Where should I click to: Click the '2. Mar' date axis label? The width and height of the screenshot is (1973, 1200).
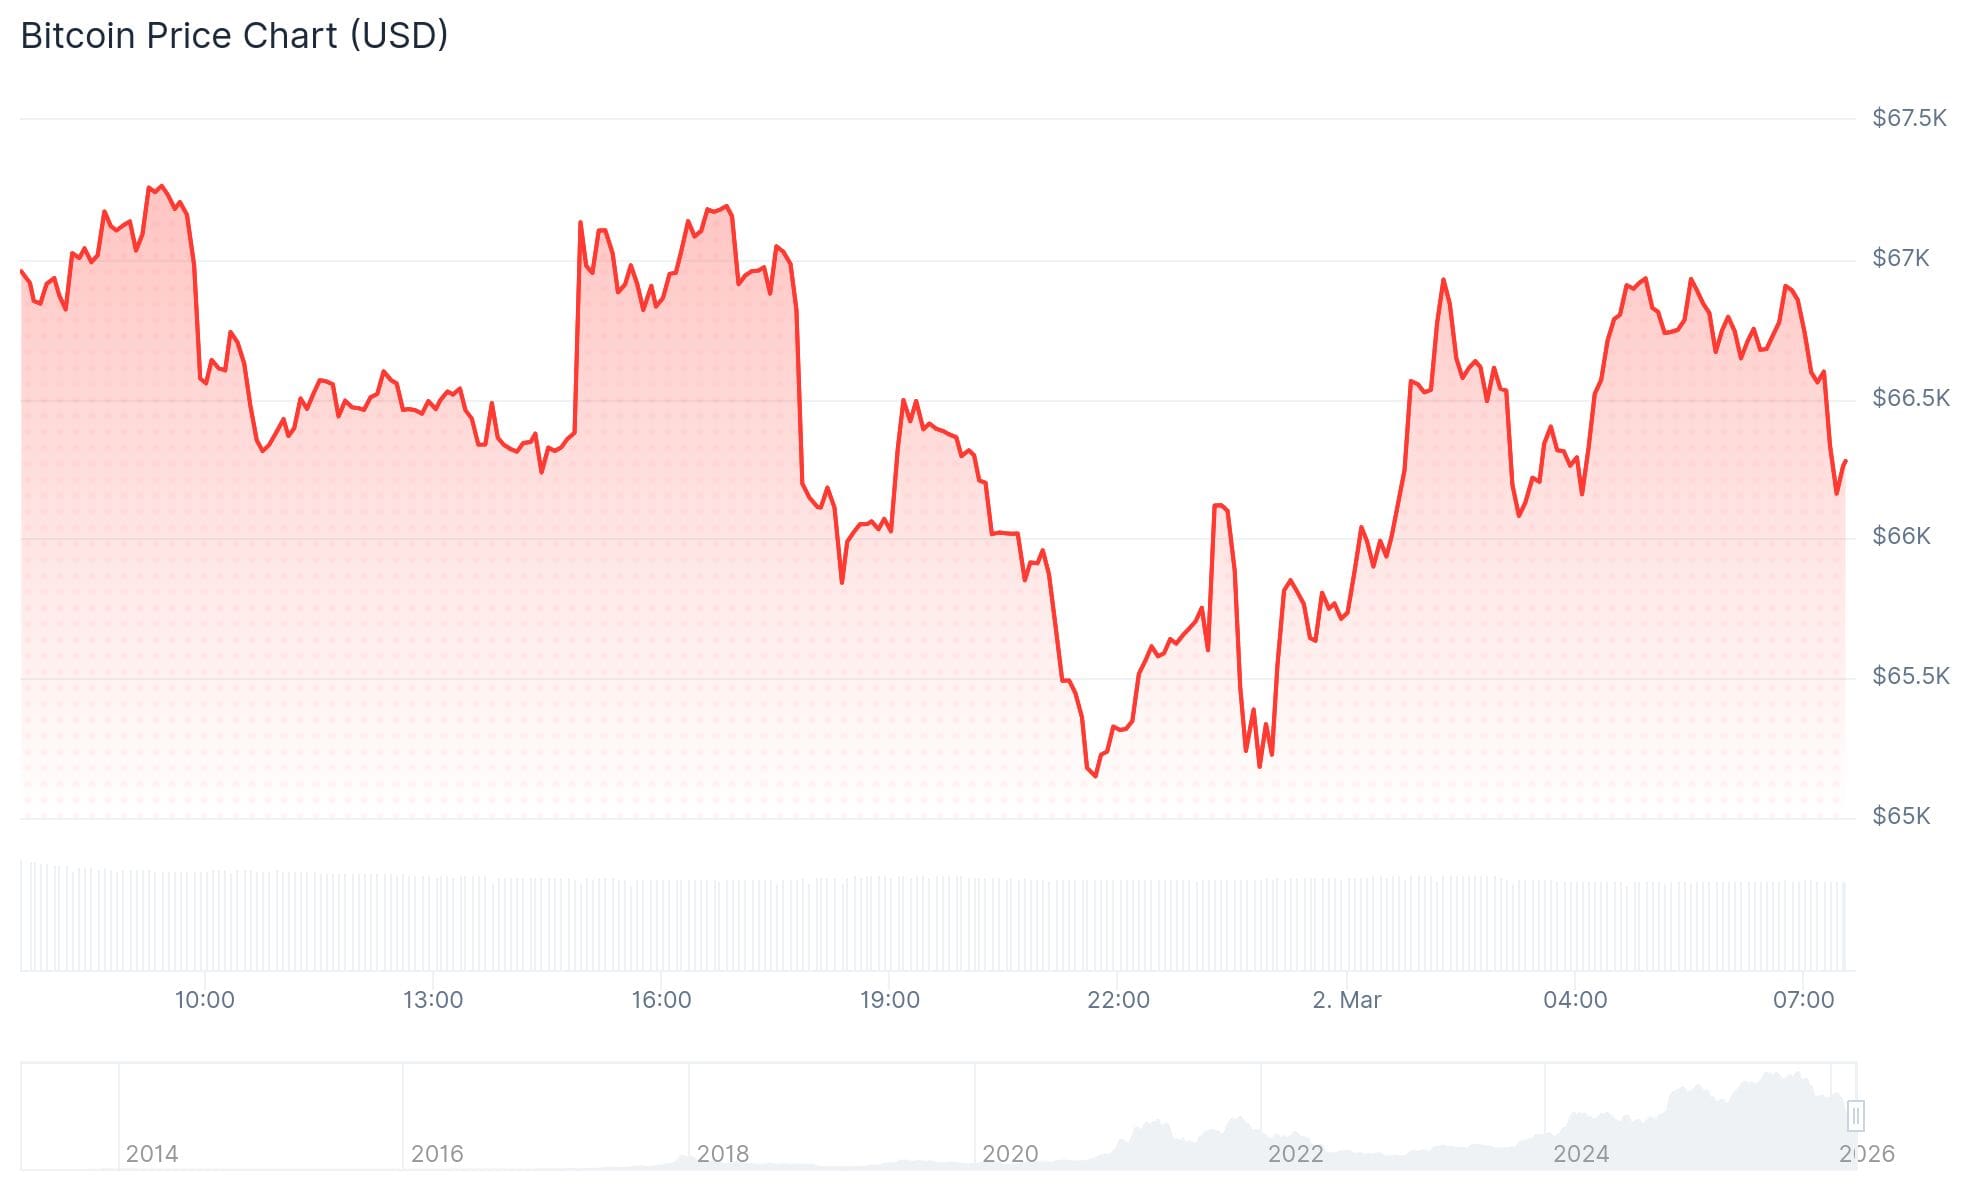click(x=1346, y=1000)
